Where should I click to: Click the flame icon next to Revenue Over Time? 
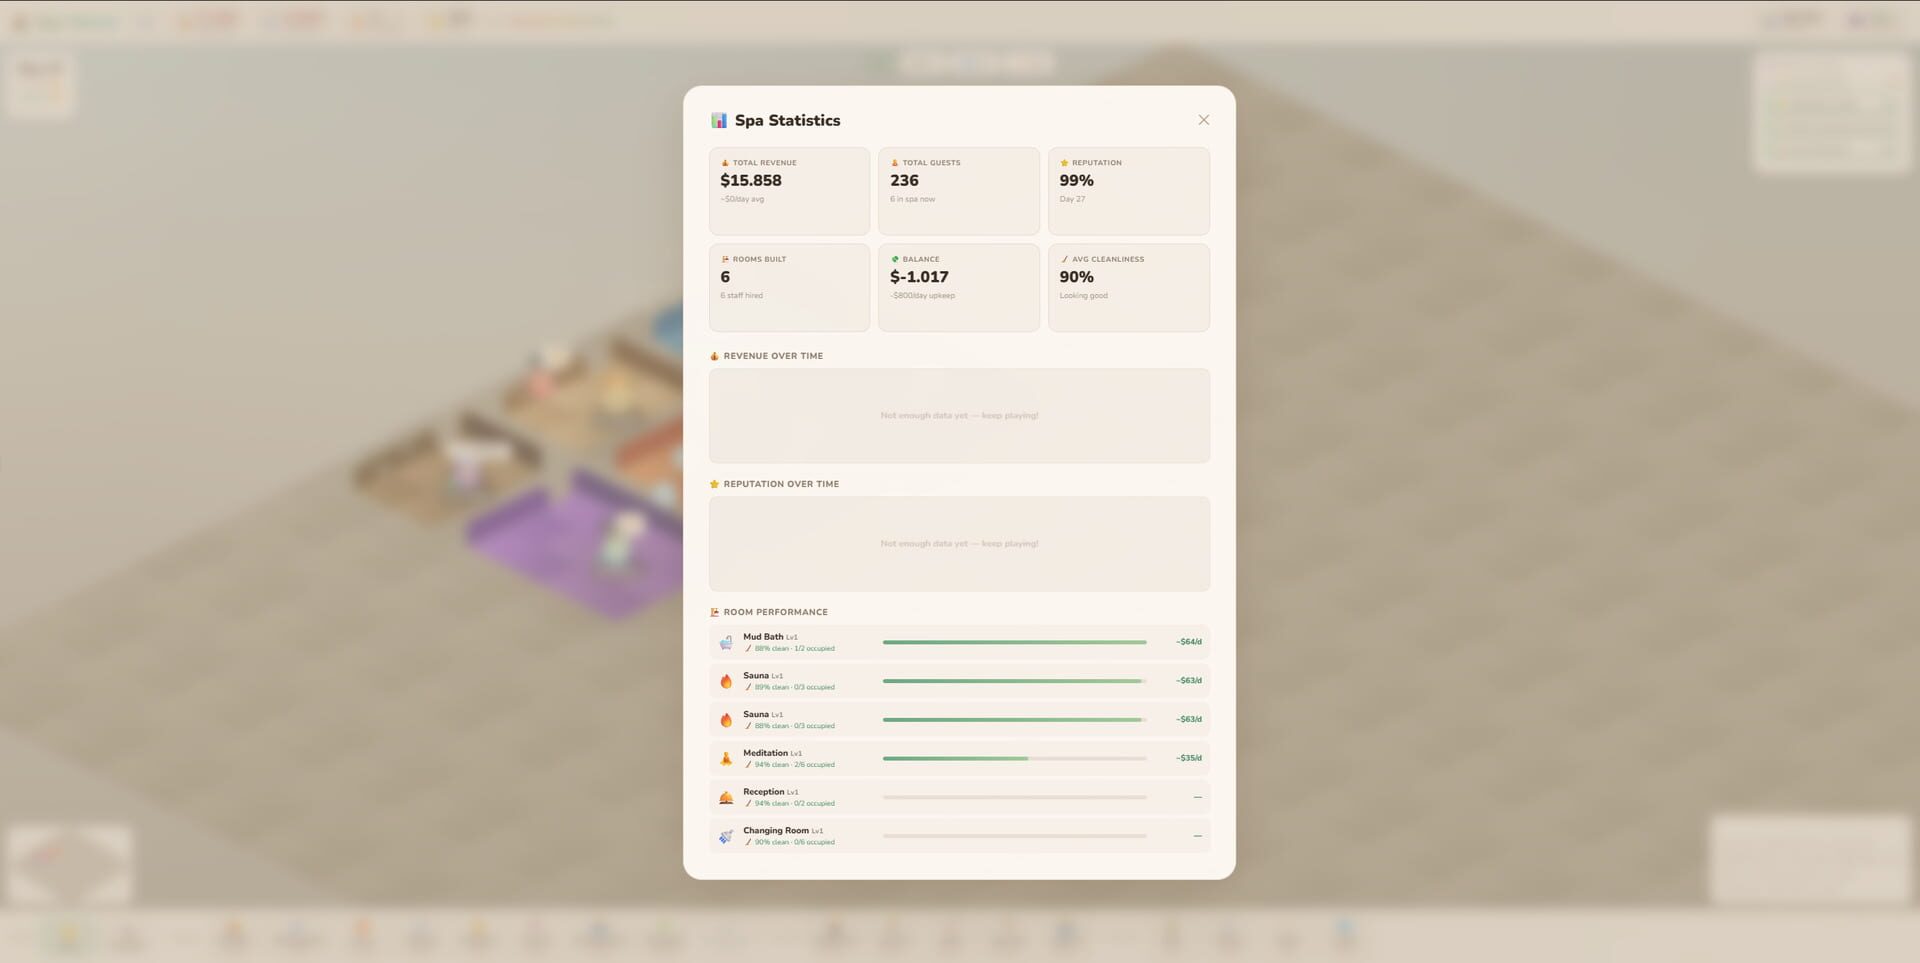coord(713,355)
